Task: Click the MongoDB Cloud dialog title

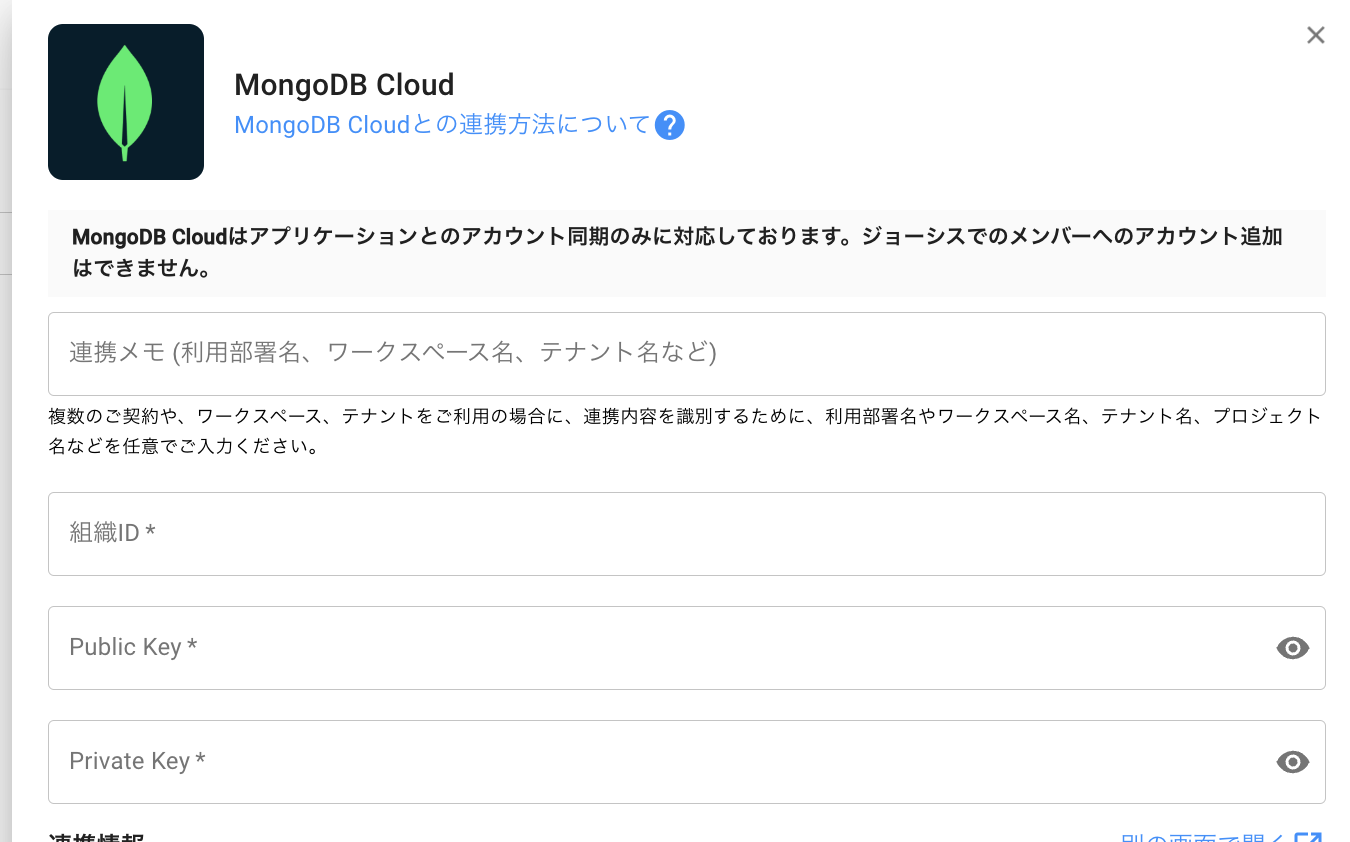Action: (x=344, y=84)
